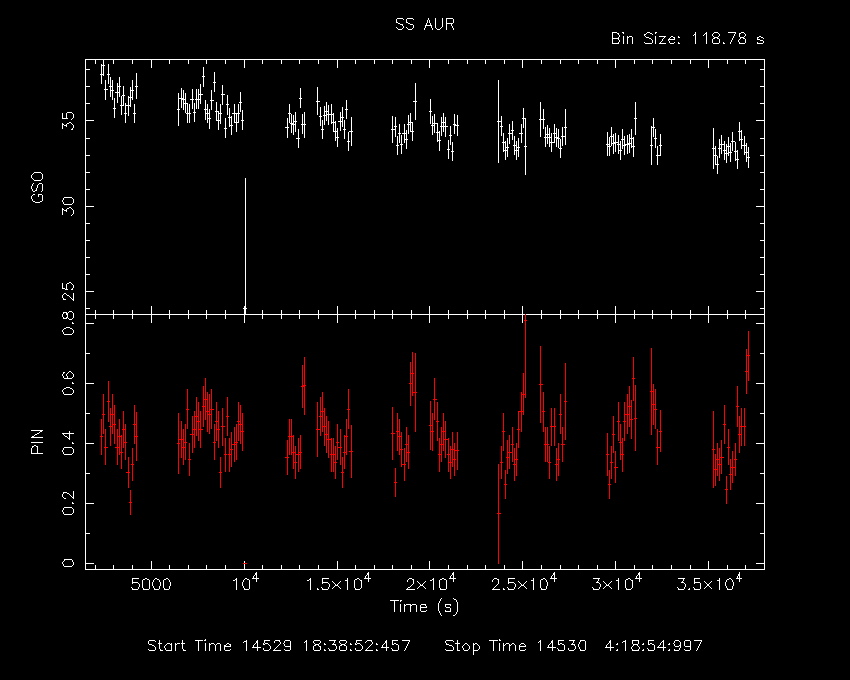
Task: Click the 2×10^4 time axis label
Action: coord(430,583)
